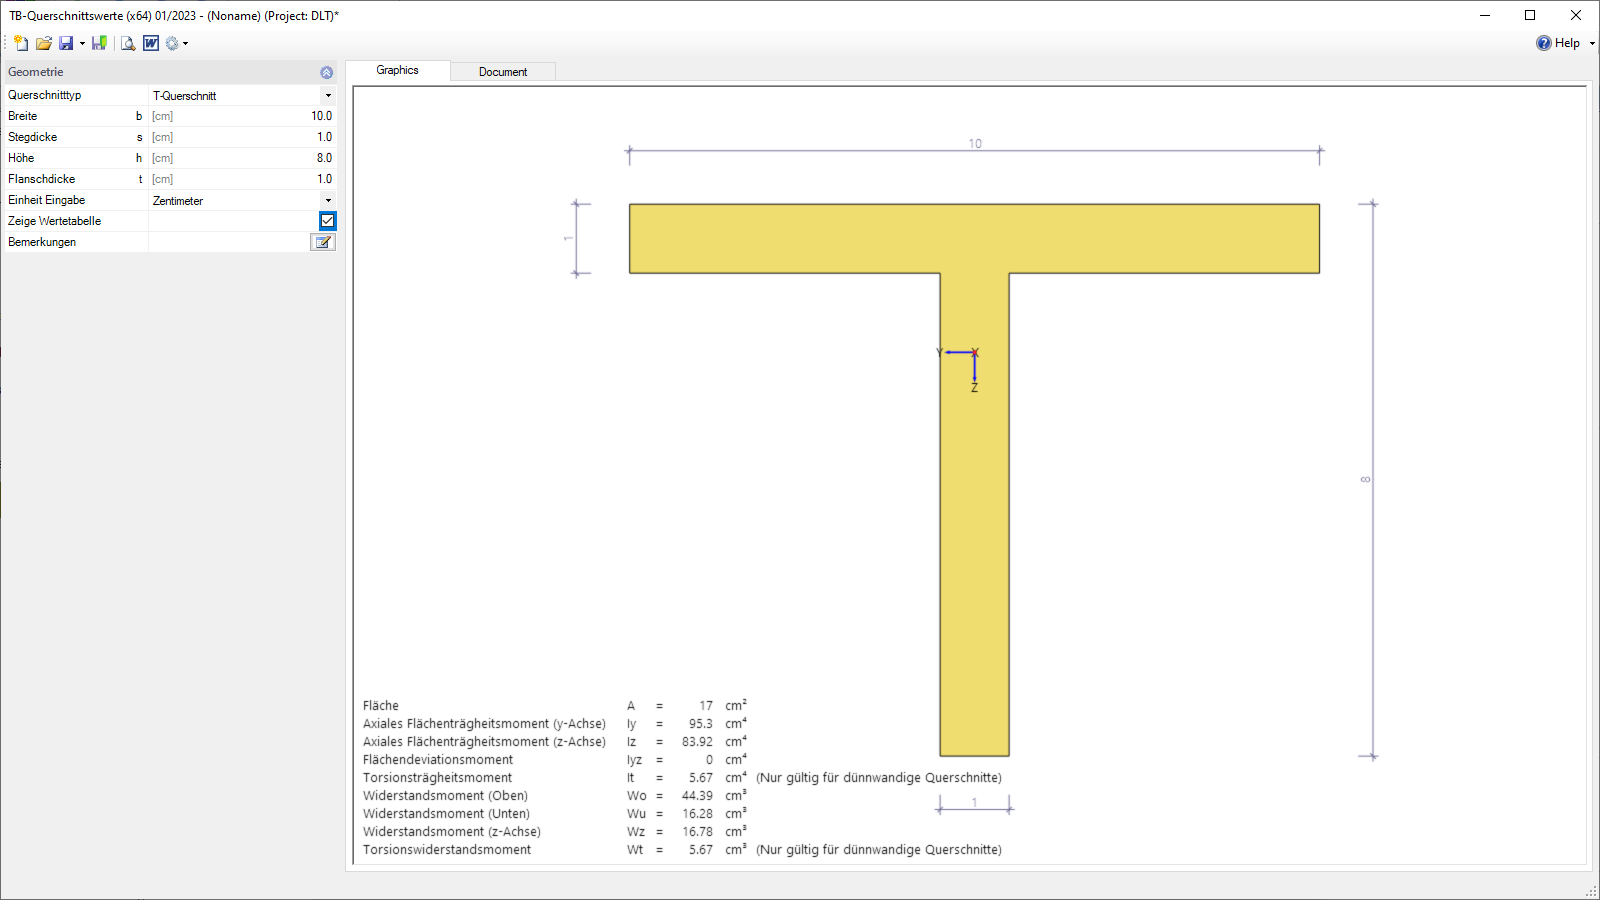
Task: Save with the blue floppy disk icon
Action: click(x=66, y=43)
